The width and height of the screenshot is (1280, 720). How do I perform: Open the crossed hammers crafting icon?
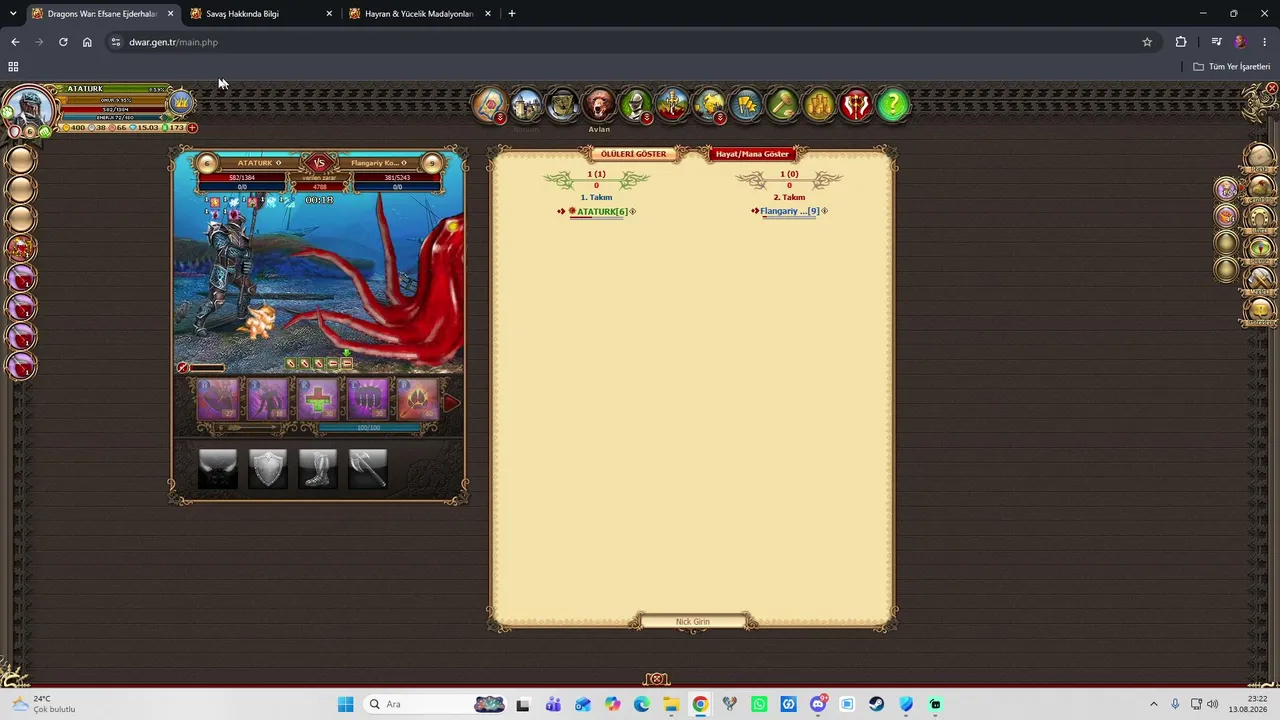click(1260, 280)
